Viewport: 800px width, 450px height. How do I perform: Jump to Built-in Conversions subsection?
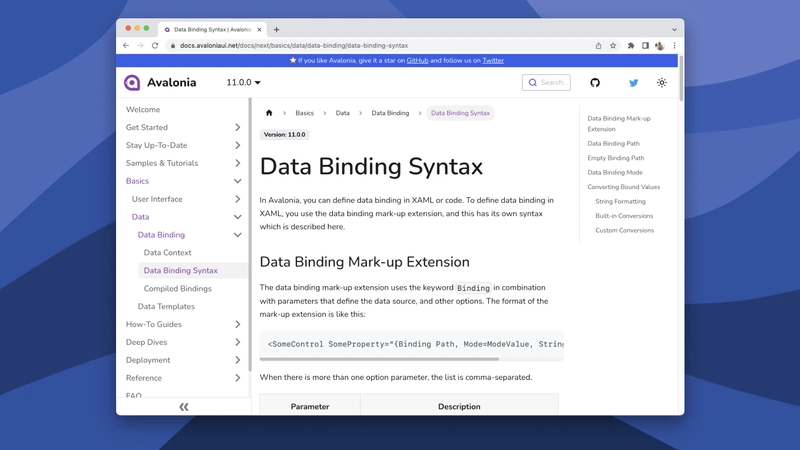[x=624, y=216]
